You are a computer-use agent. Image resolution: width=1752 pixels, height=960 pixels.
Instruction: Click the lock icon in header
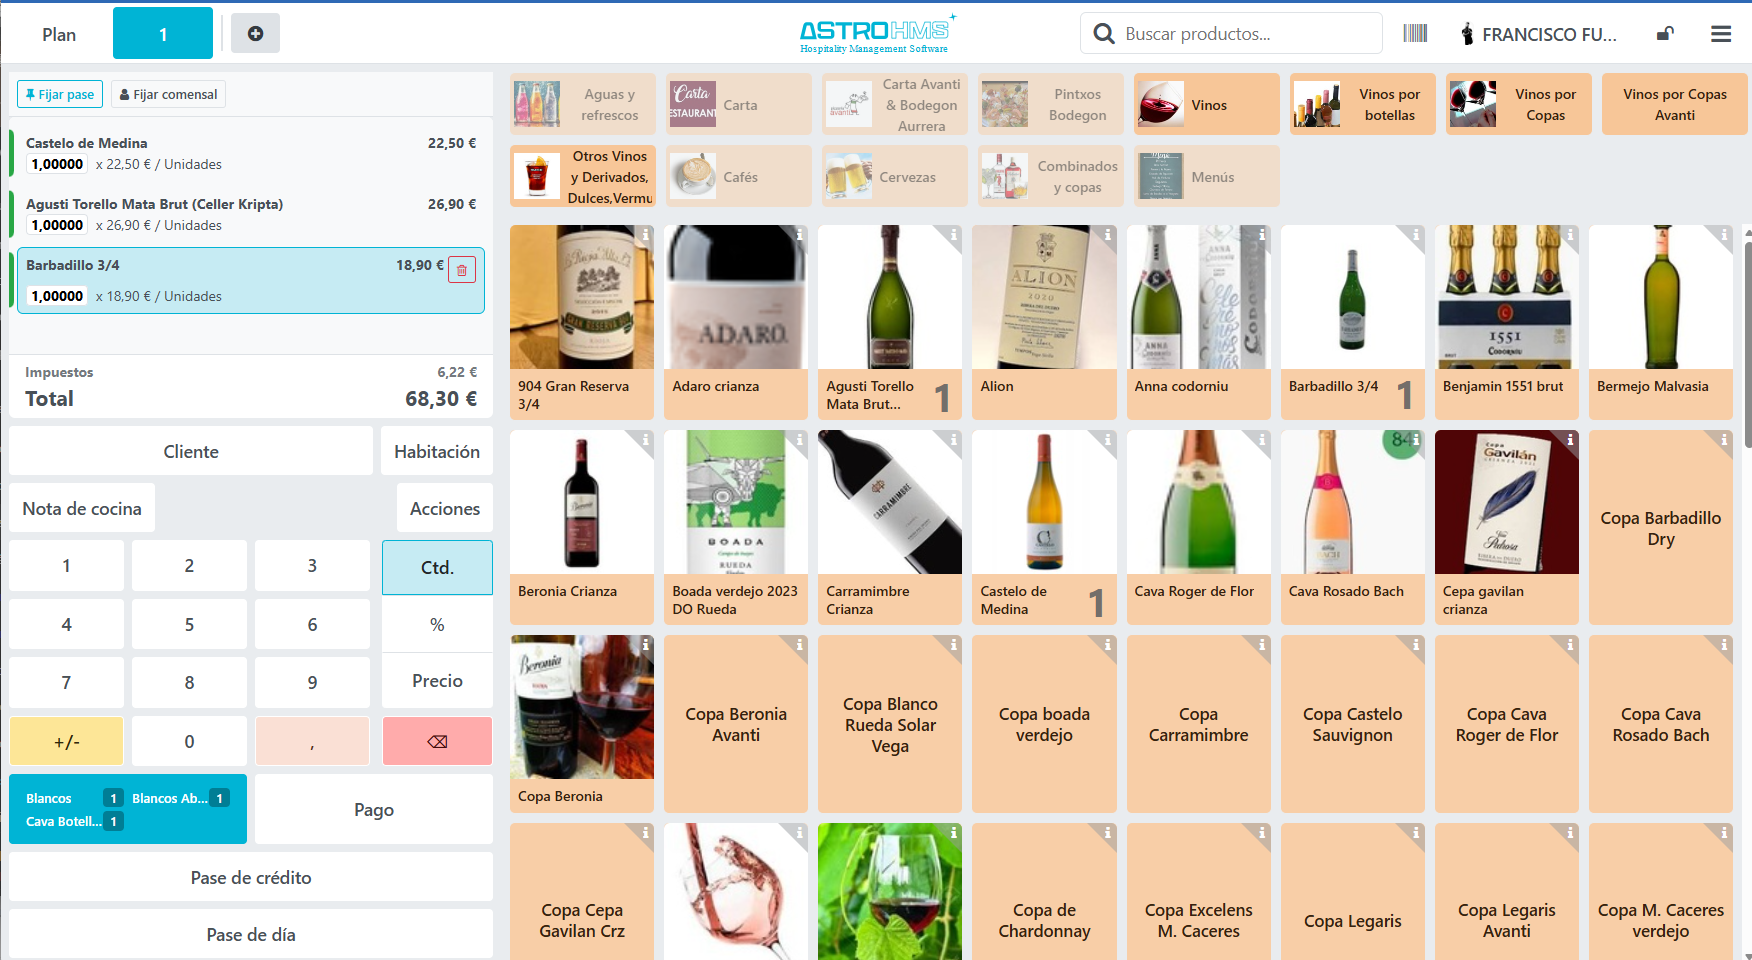click(1665, 34)
